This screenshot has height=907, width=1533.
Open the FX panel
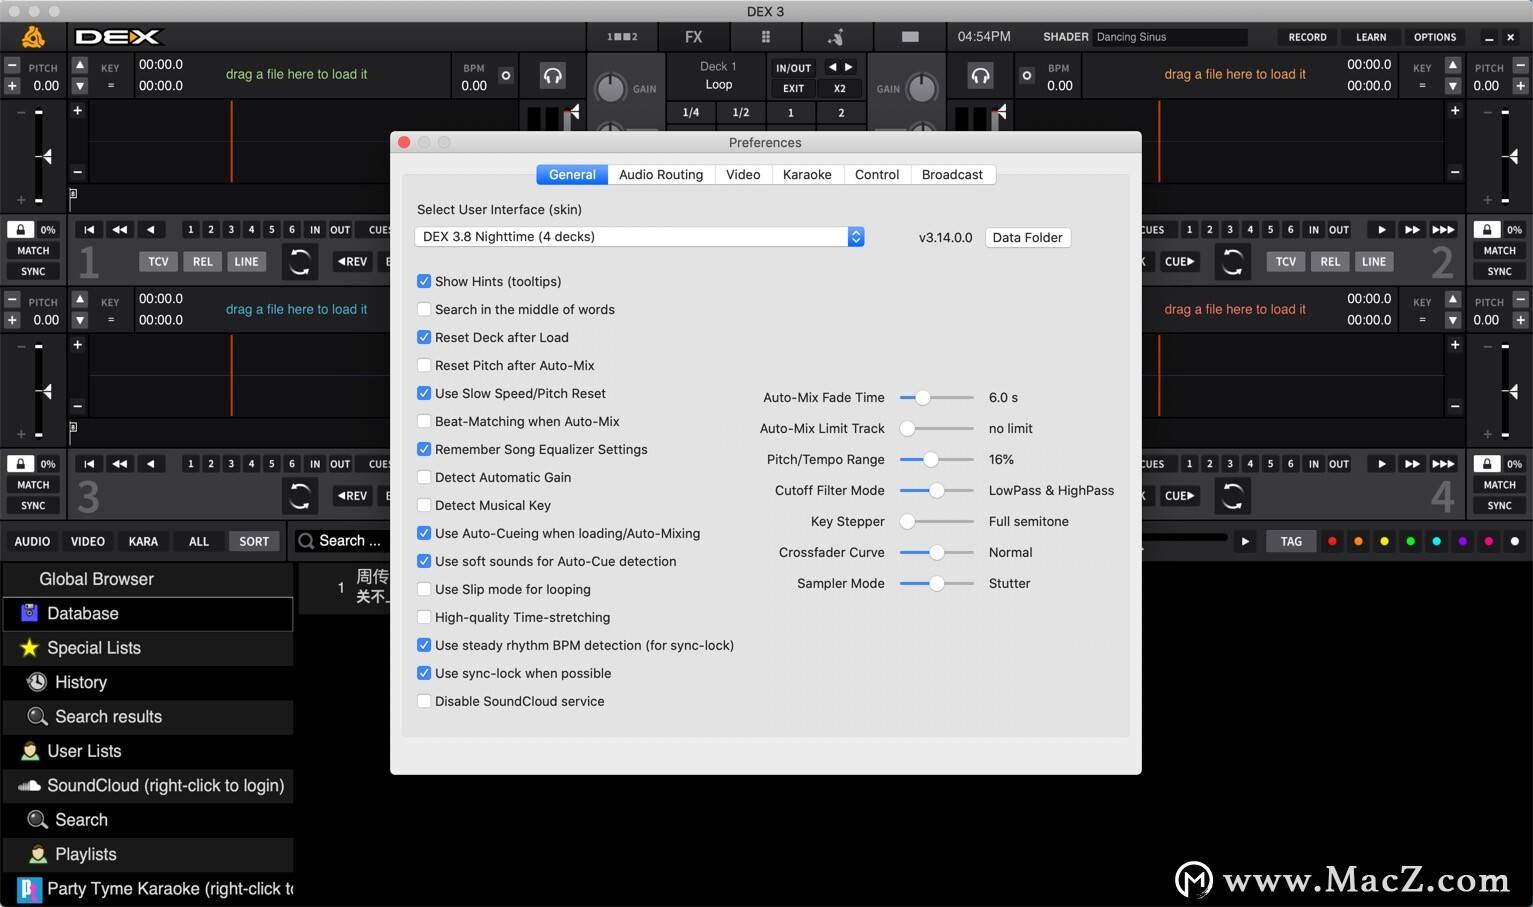693,37
